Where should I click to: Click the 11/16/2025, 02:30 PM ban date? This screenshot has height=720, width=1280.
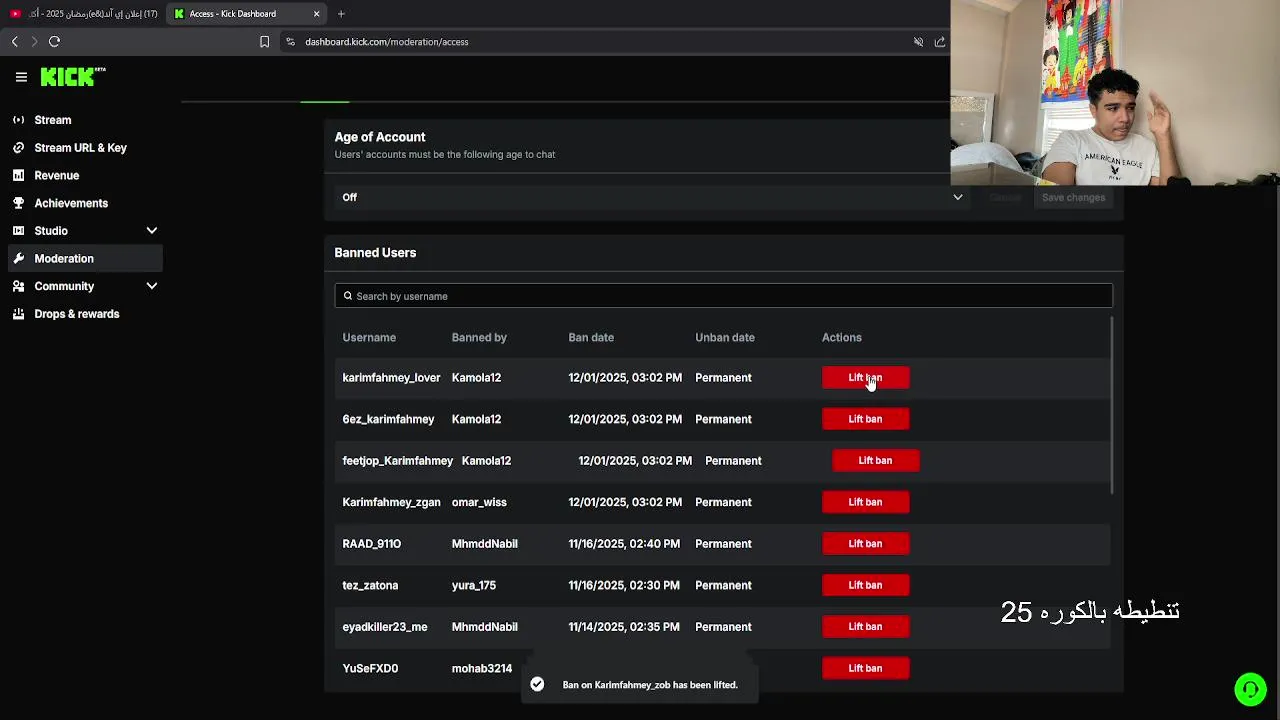pos(624,585)
